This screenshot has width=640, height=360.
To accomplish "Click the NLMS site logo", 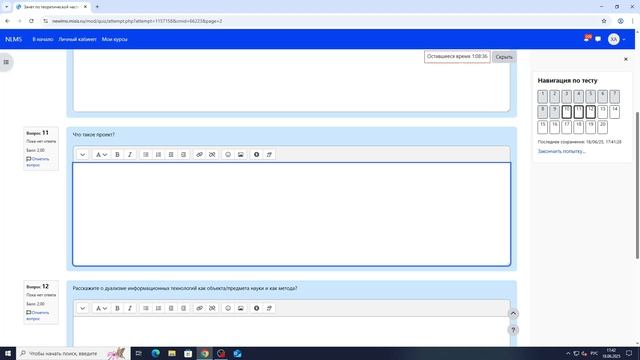I will (13, 39).
